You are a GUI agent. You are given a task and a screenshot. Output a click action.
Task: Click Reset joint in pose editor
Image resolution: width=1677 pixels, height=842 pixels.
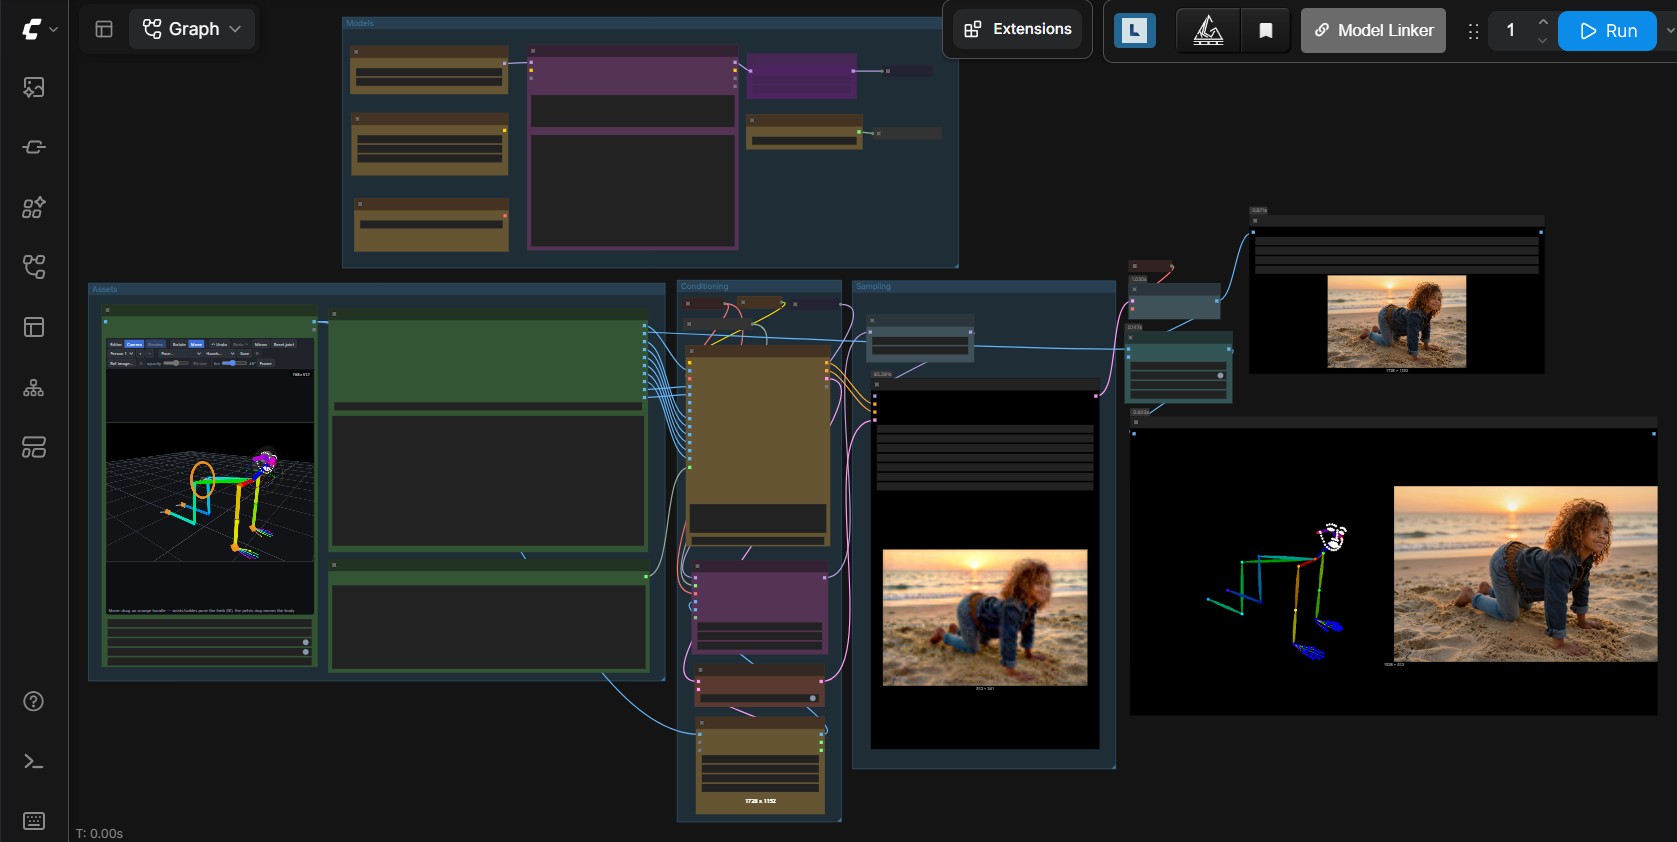pyautogui.click(x=284, y=344)
